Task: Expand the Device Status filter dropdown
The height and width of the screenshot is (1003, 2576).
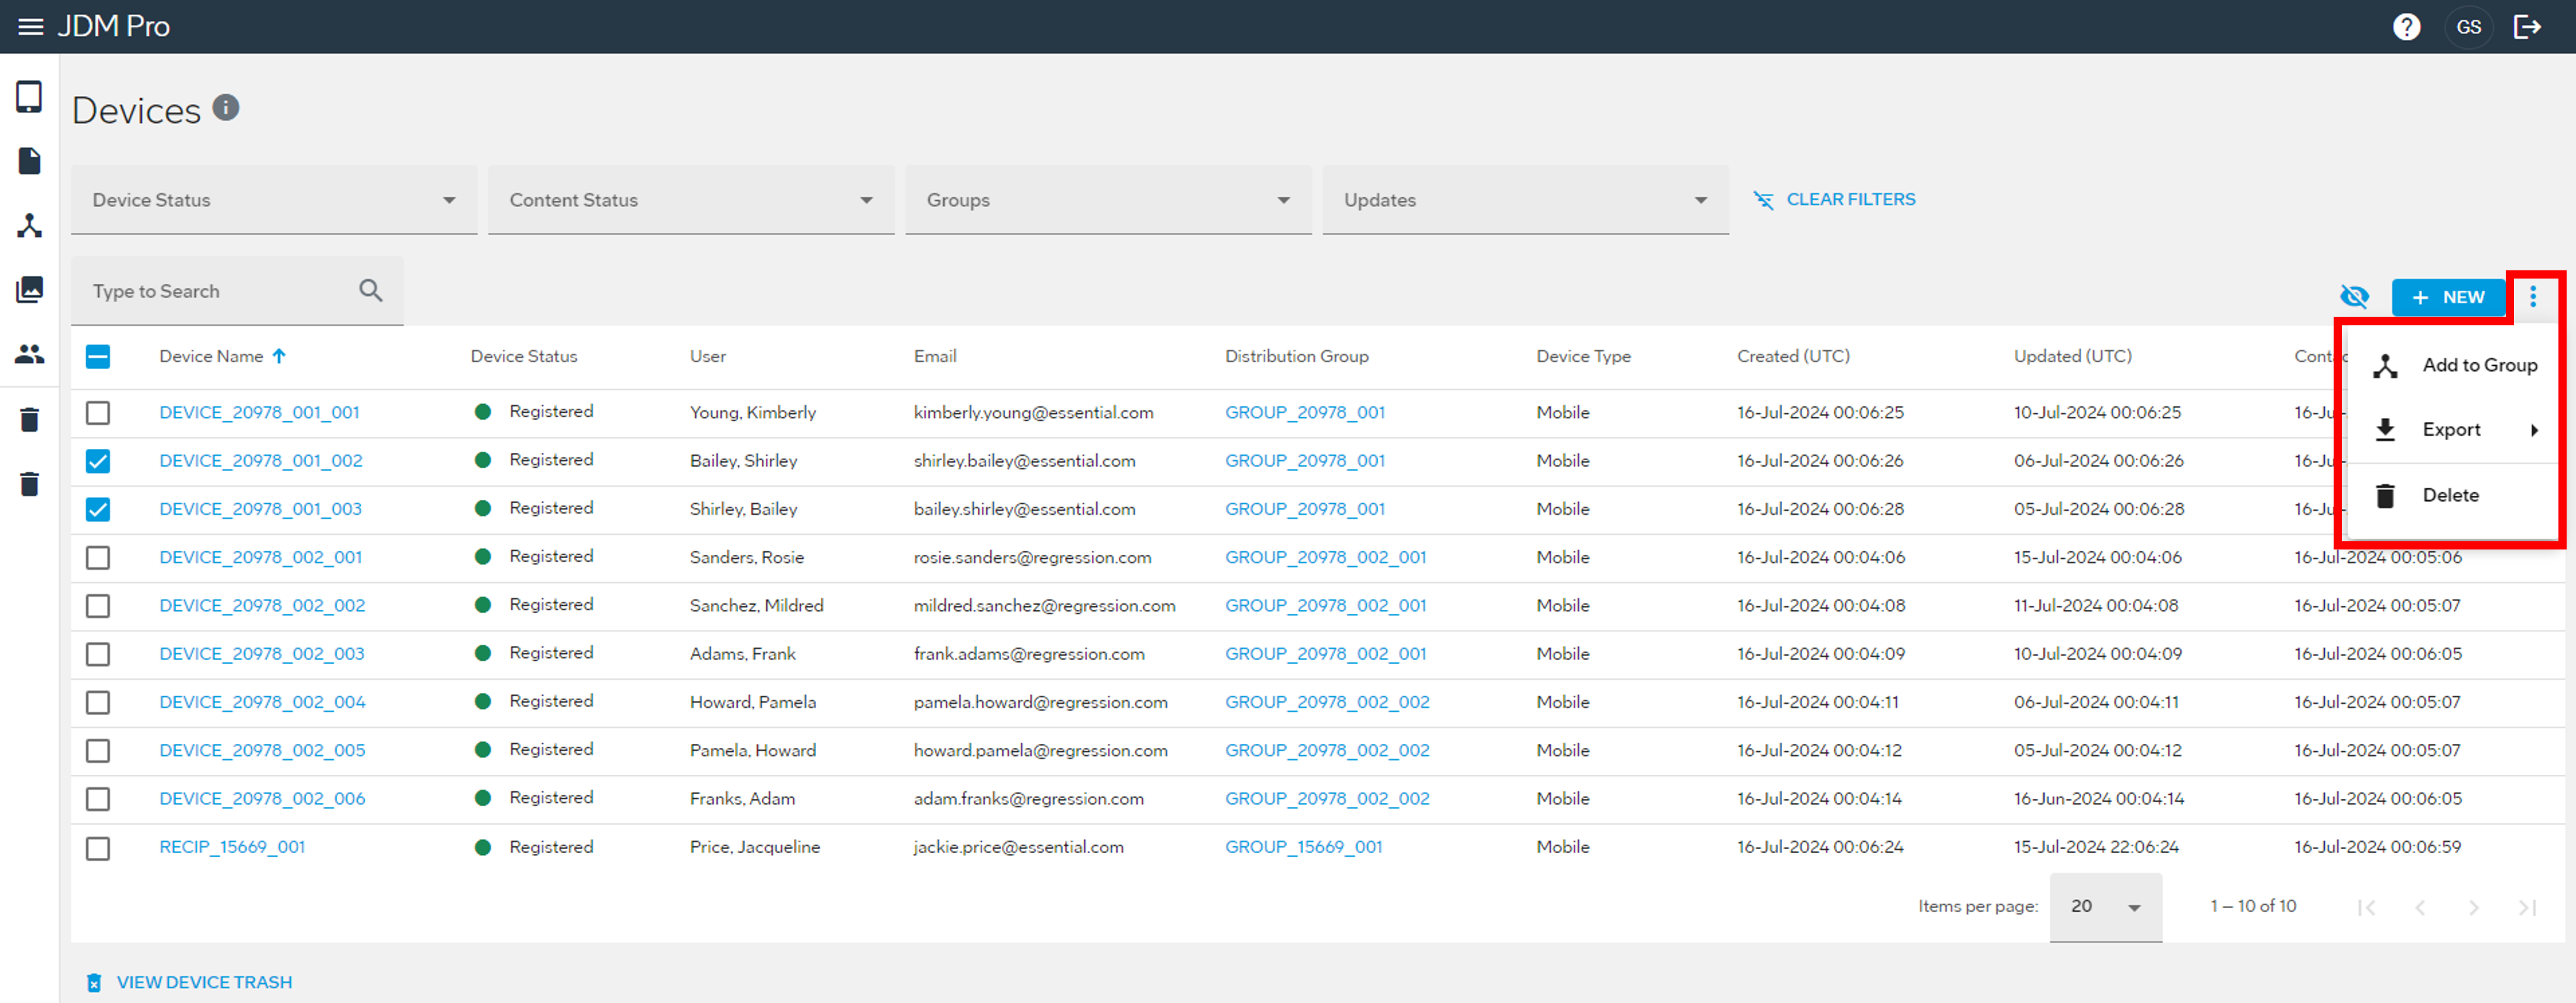Action: pyautogui.click(x=274, y=200)
